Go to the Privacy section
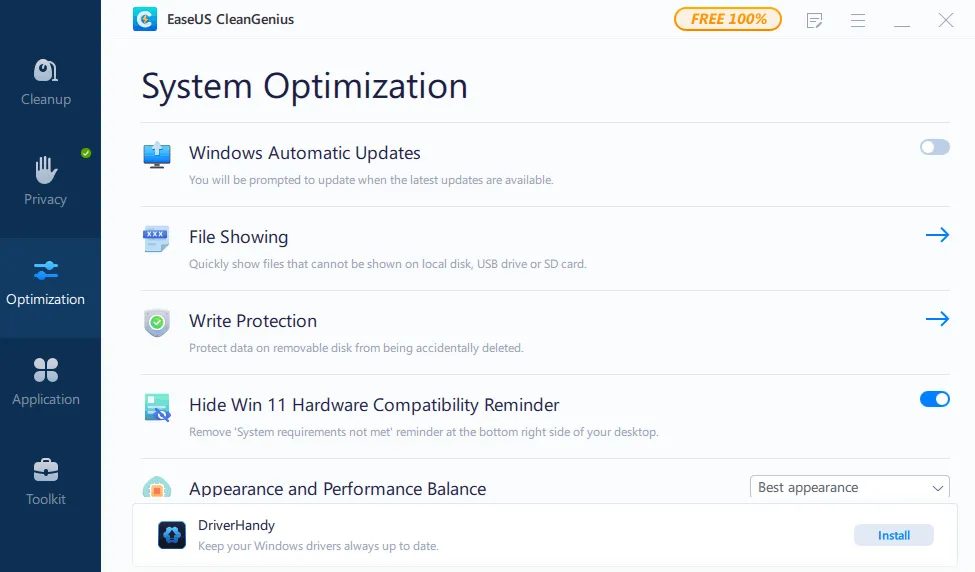The image size is (975, 572). (46, 181)
